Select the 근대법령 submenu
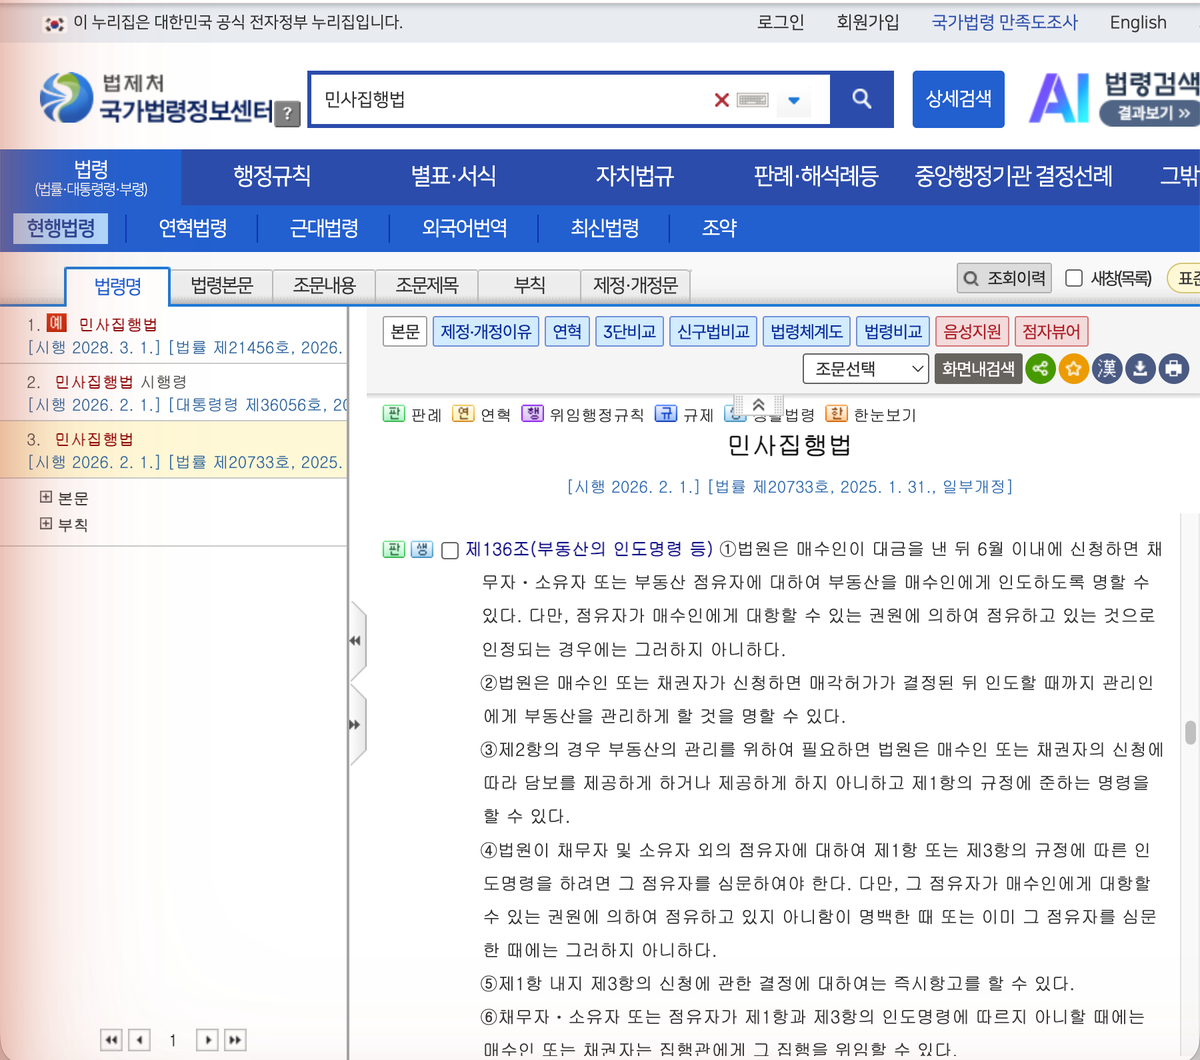The width and height of the screenshot is (1200, 1060). coord(324,228)
